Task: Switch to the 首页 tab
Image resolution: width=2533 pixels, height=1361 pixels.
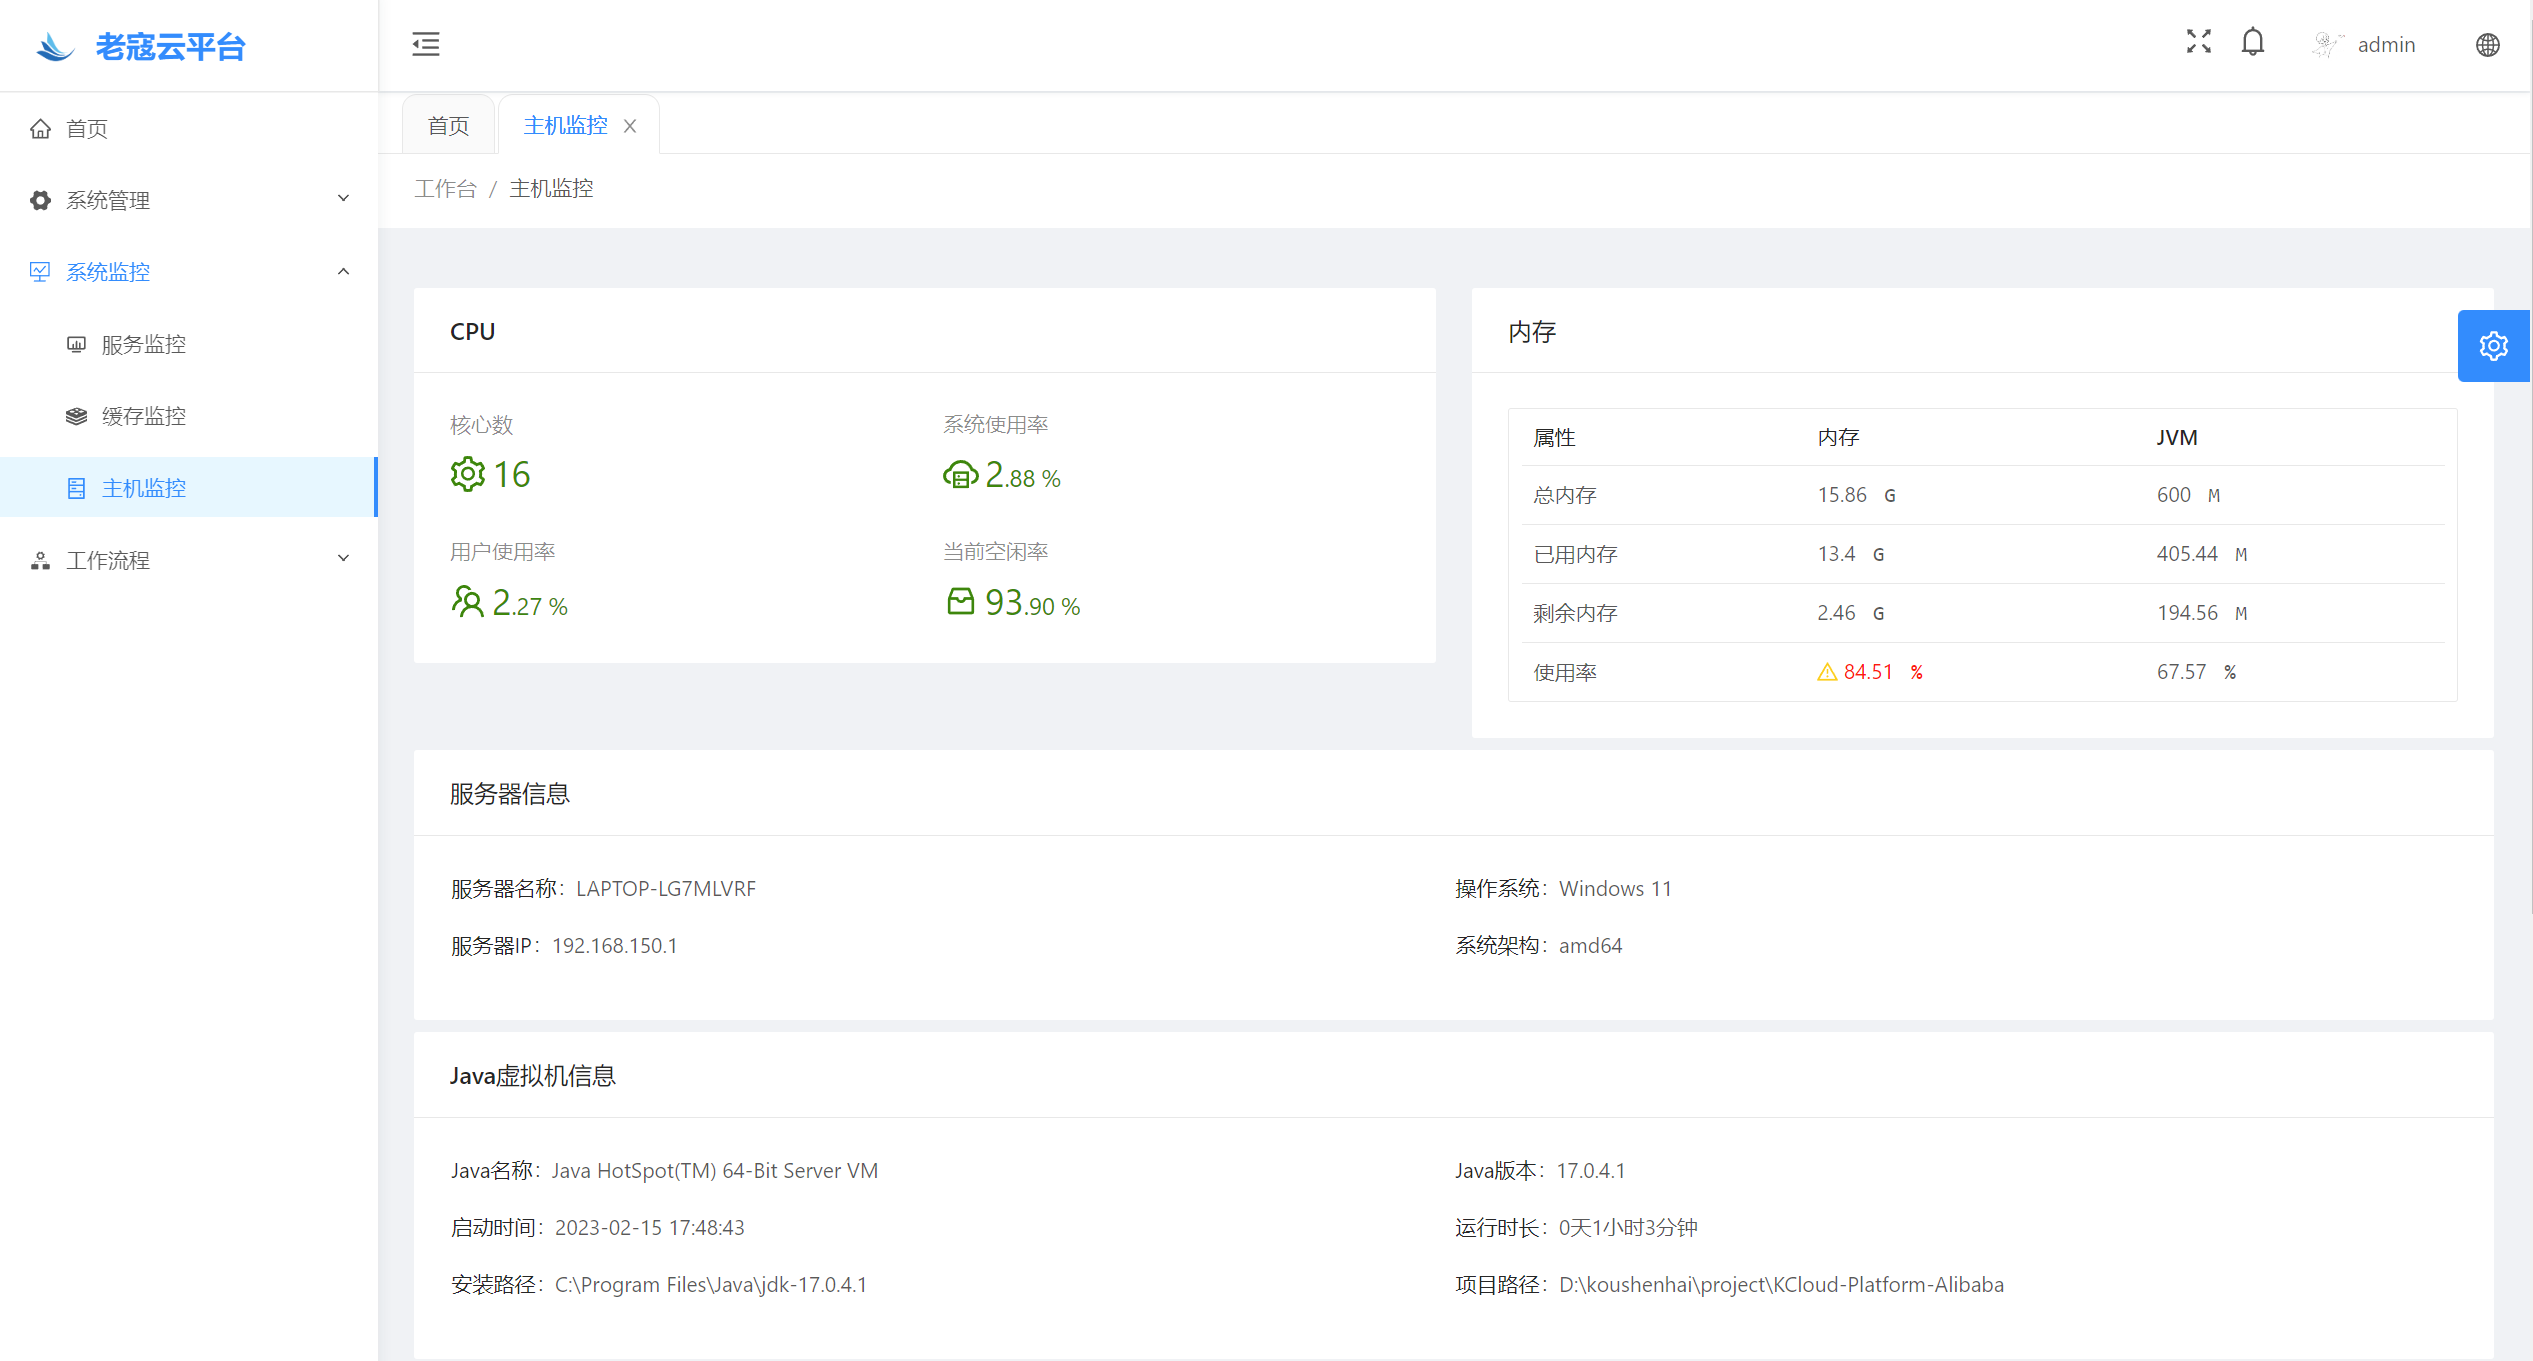Action: tap(448, 126)
